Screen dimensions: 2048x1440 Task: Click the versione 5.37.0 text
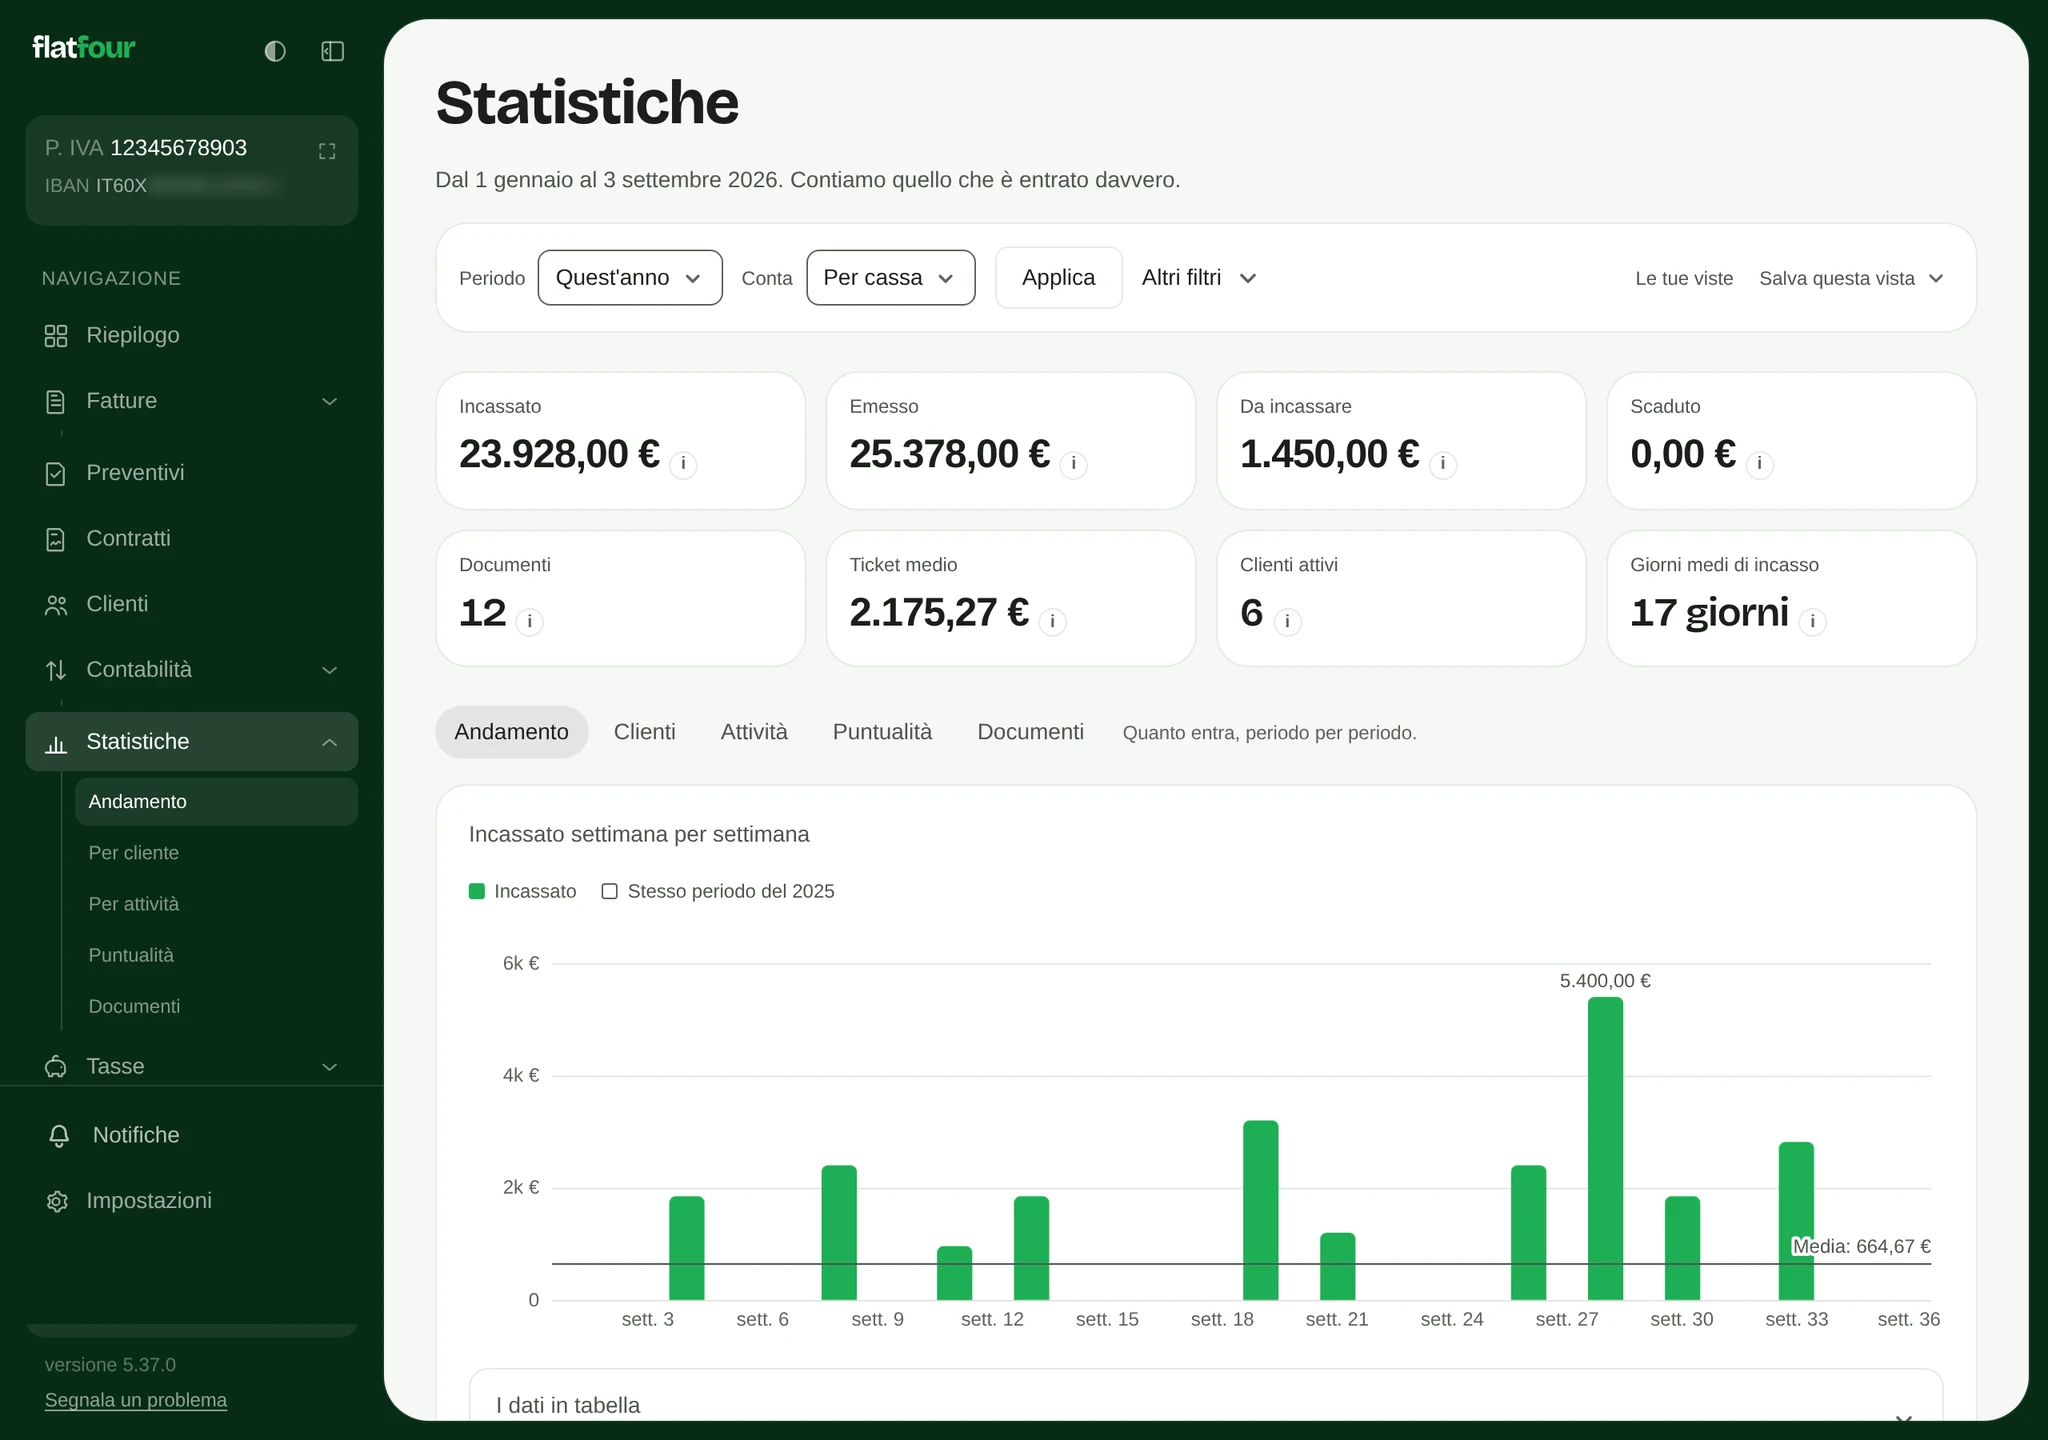pos(110,1365)
